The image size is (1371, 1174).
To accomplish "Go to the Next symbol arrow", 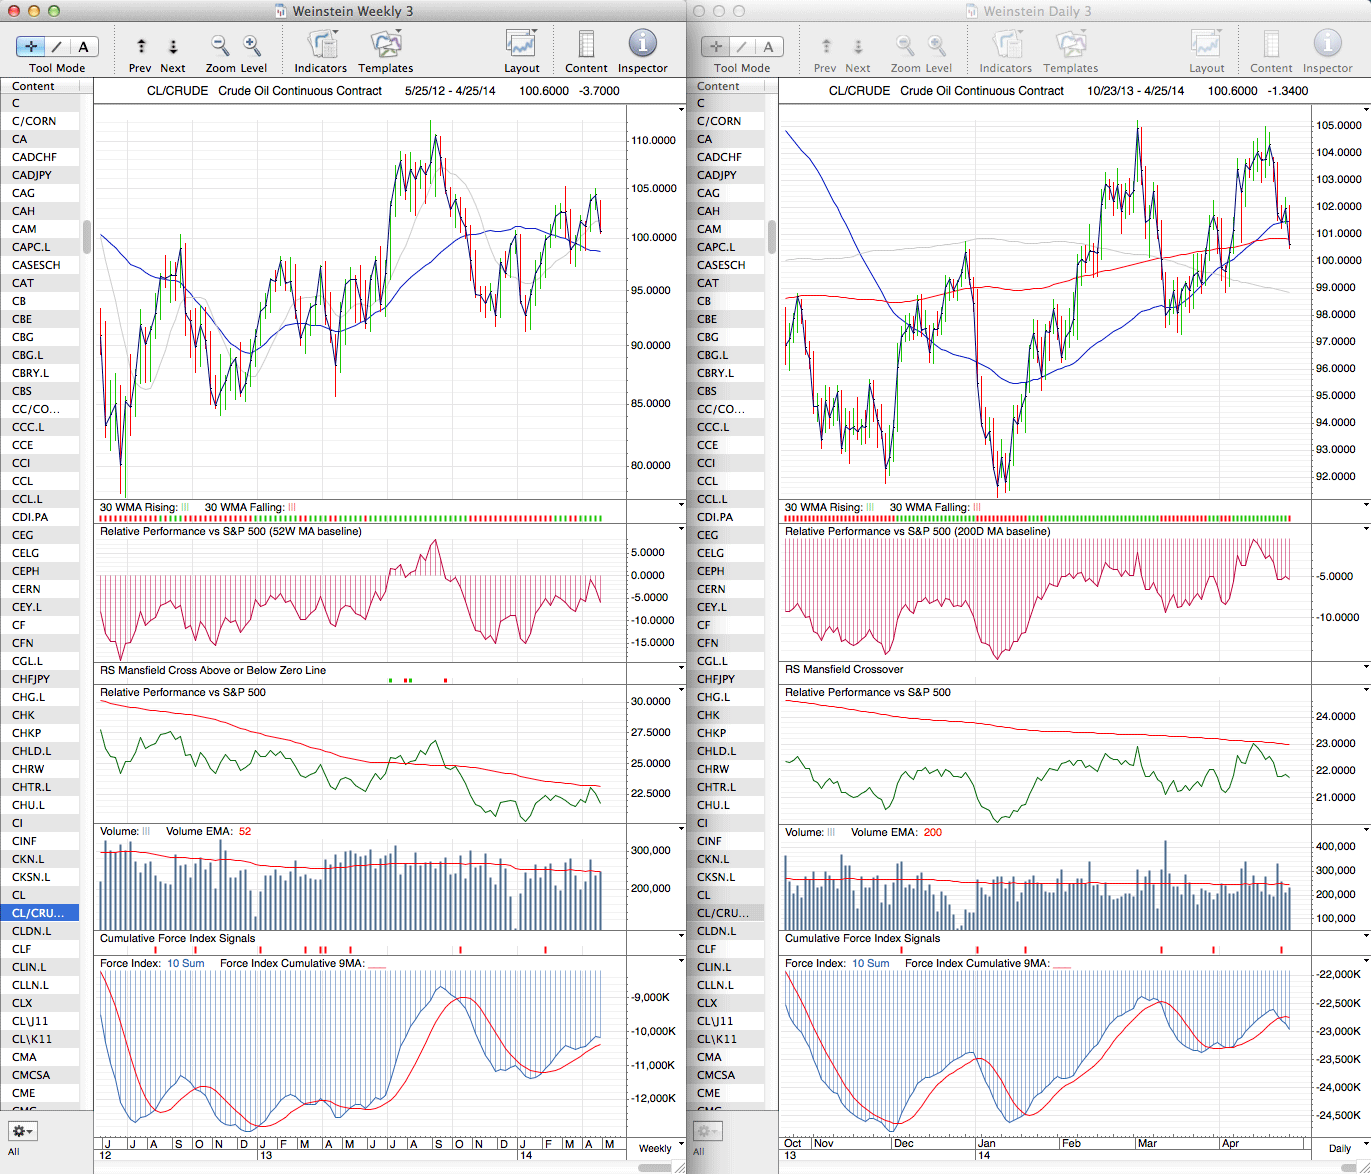I will tap(173, 46).
